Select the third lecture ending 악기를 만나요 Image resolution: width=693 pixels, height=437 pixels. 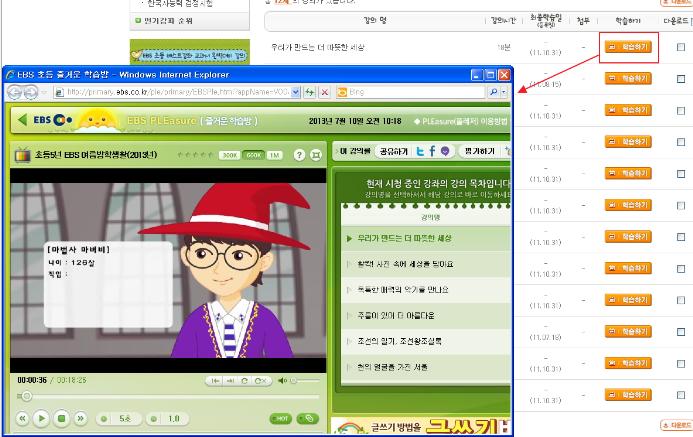426,290
